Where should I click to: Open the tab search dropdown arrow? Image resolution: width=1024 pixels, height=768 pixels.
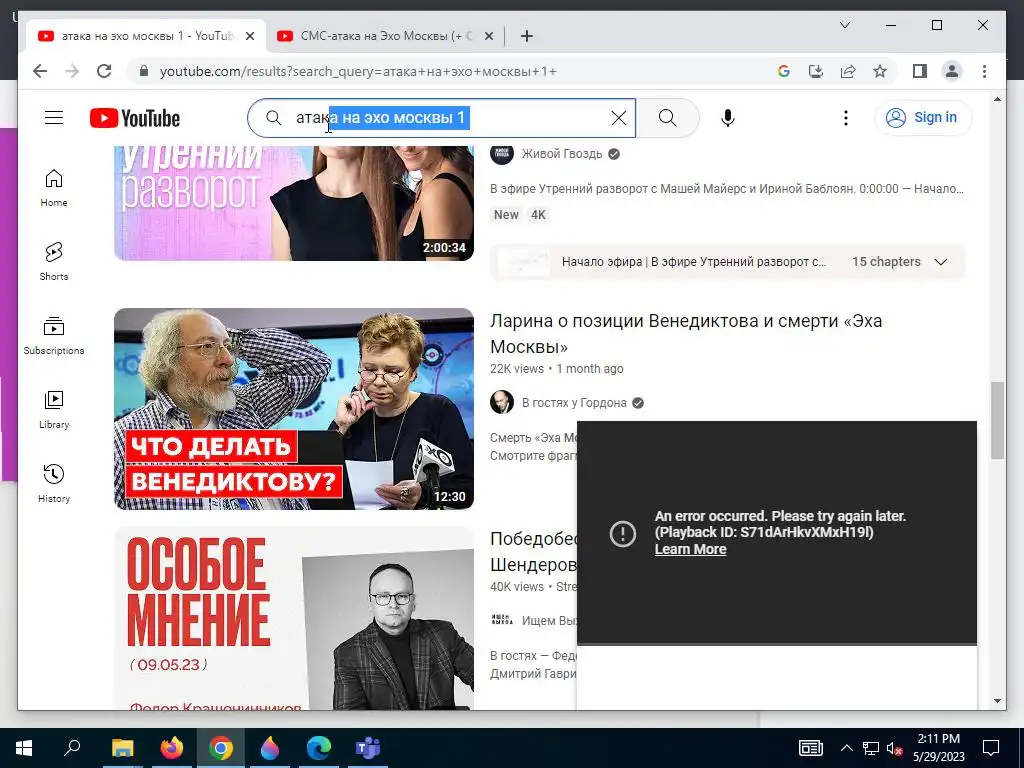pos(844,25)
